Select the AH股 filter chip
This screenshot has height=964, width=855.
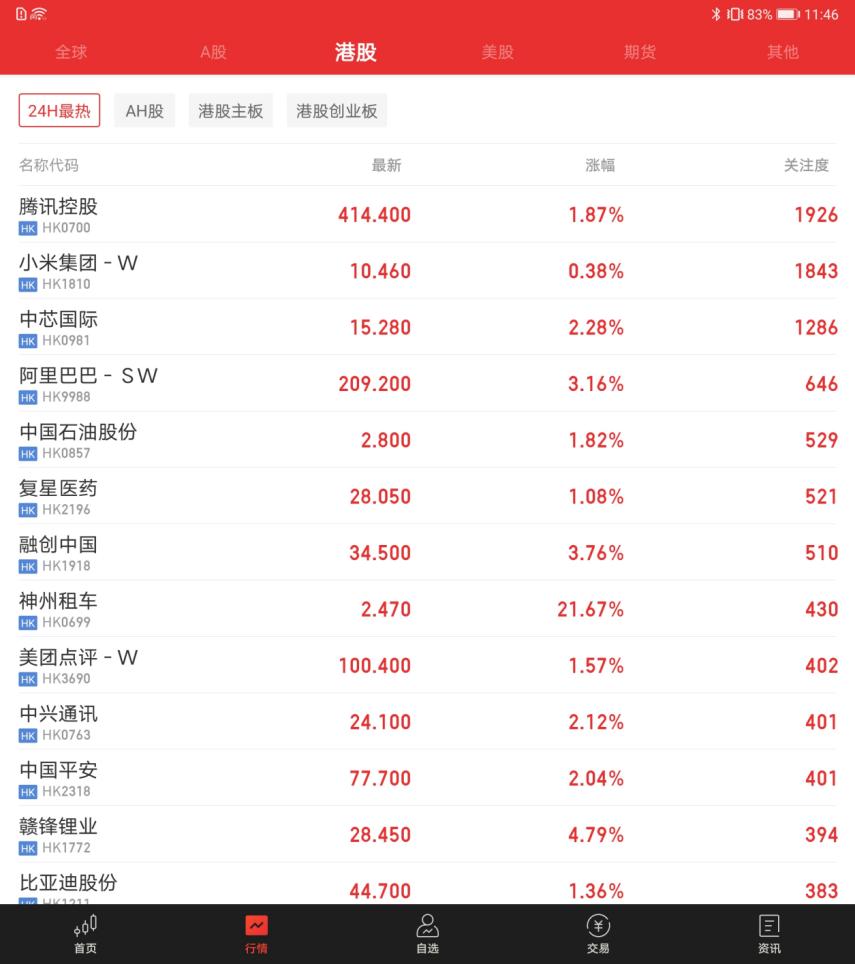(x=143, y=110)
